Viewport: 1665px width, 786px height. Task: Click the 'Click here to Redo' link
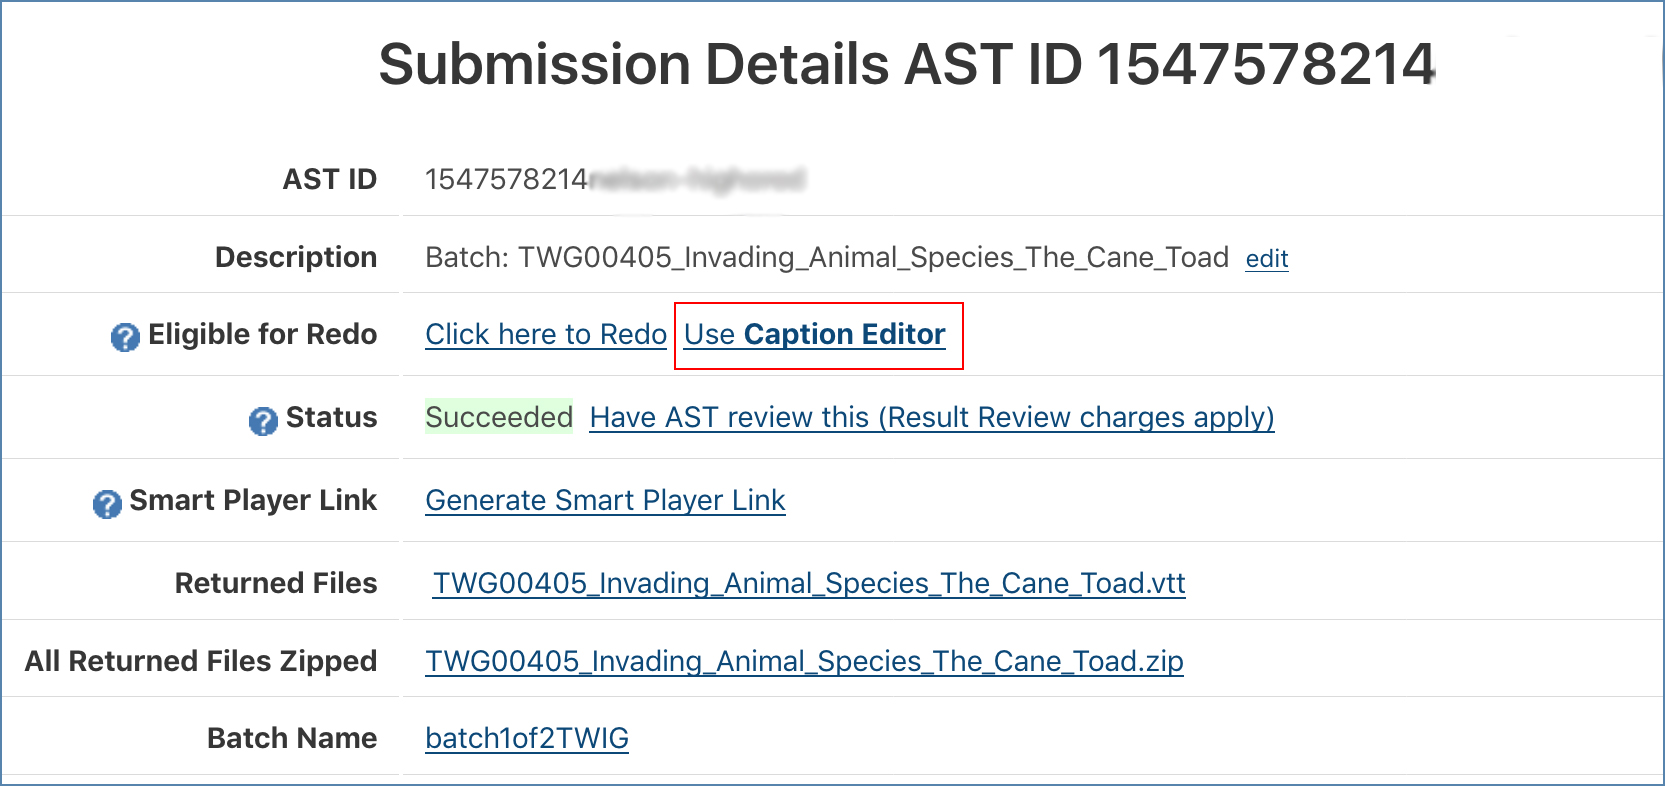pyautogui.click(x=545, y=334)
